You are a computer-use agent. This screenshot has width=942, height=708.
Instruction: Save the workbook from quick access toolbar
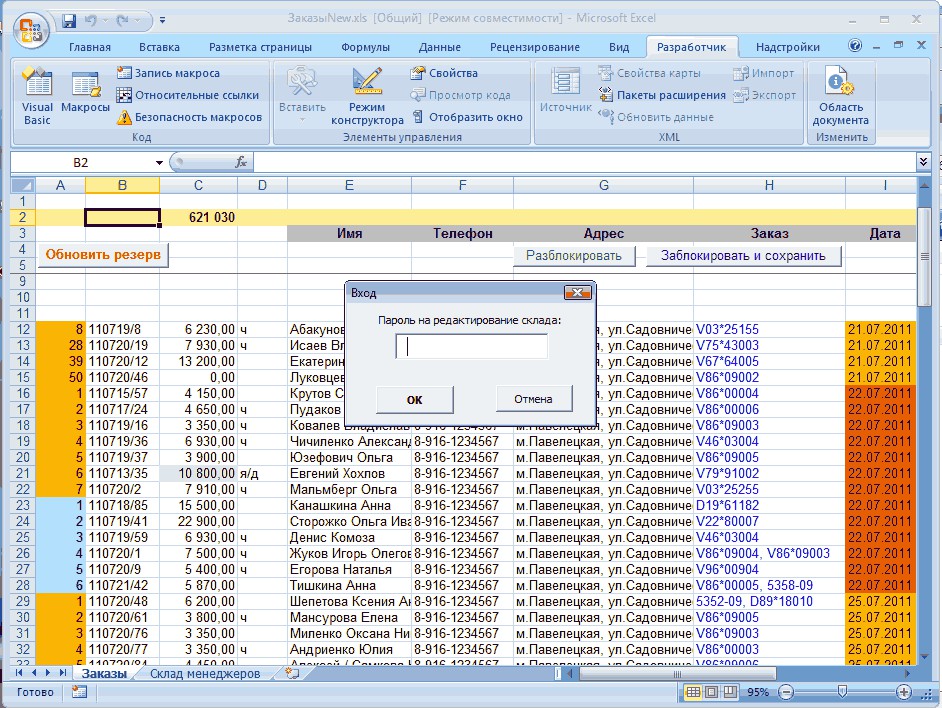(x=69, y=21)
